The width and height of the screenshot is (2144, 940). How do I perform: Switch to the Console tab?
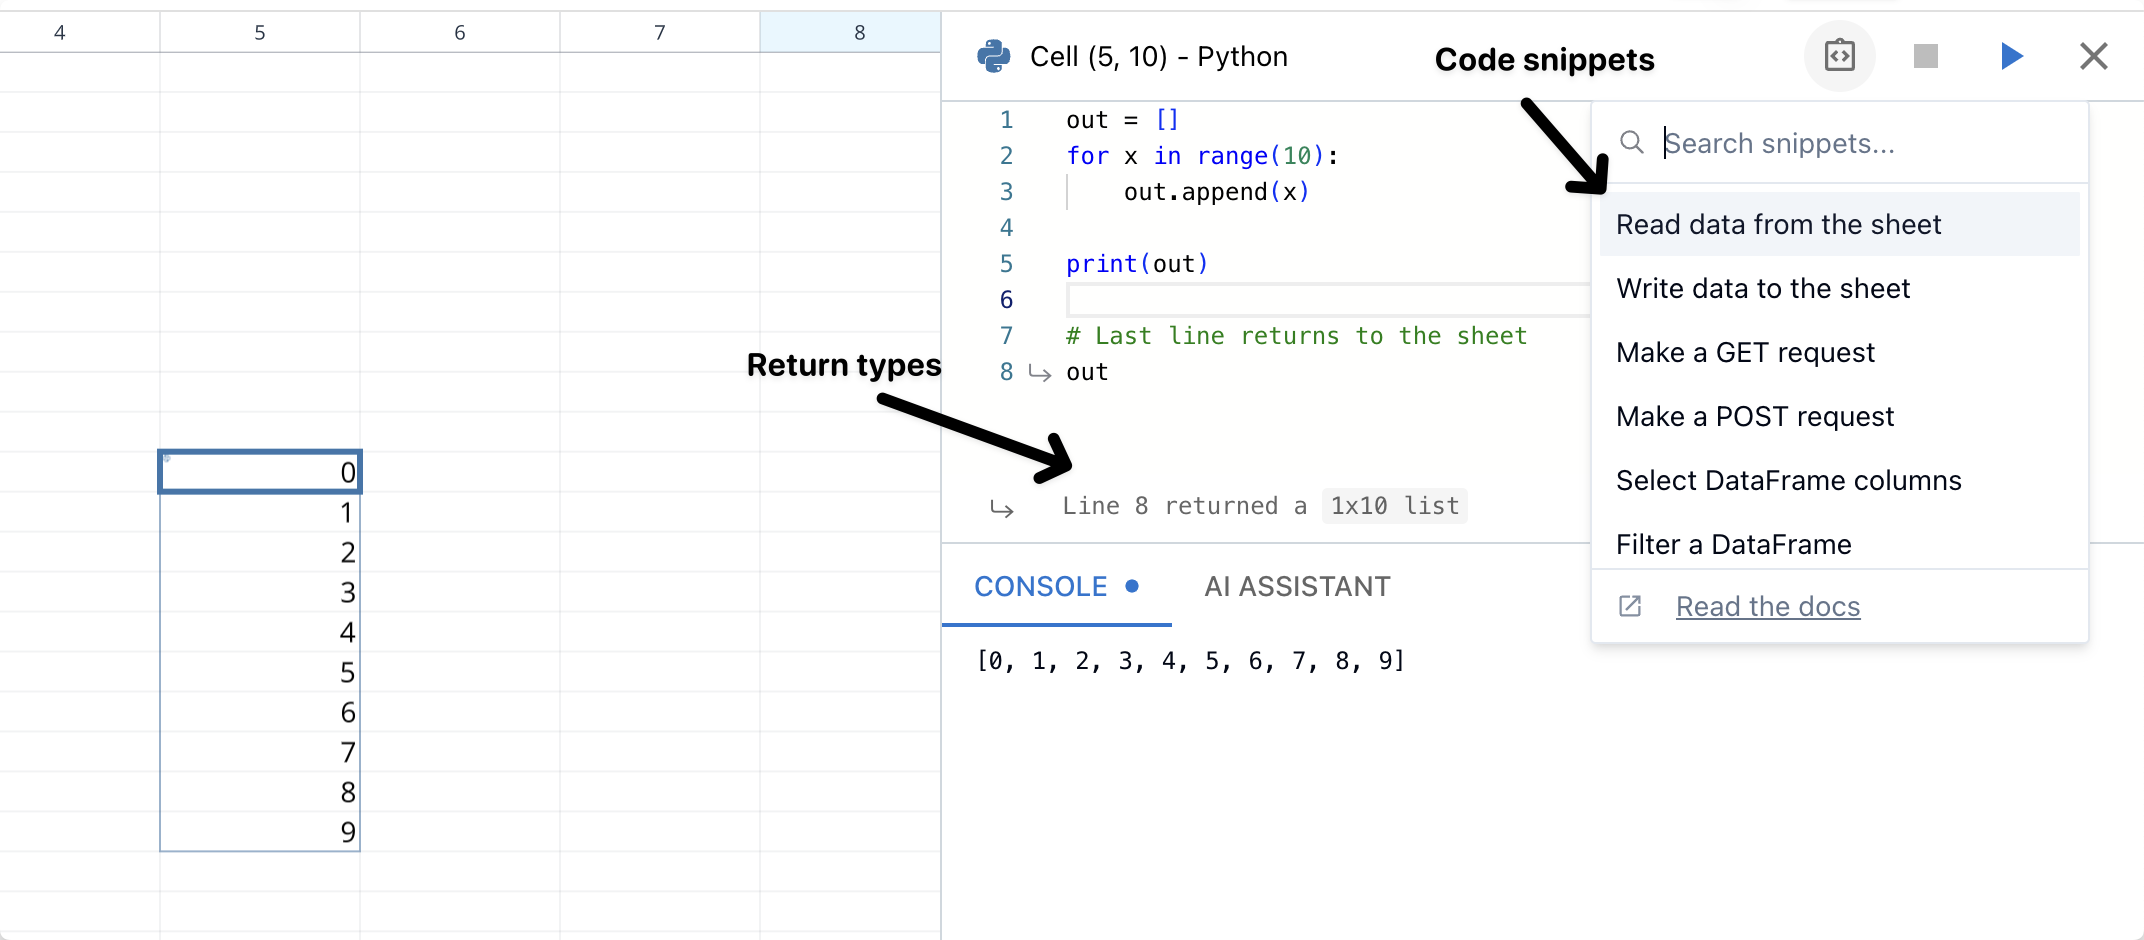click(x=1041, y=587)
